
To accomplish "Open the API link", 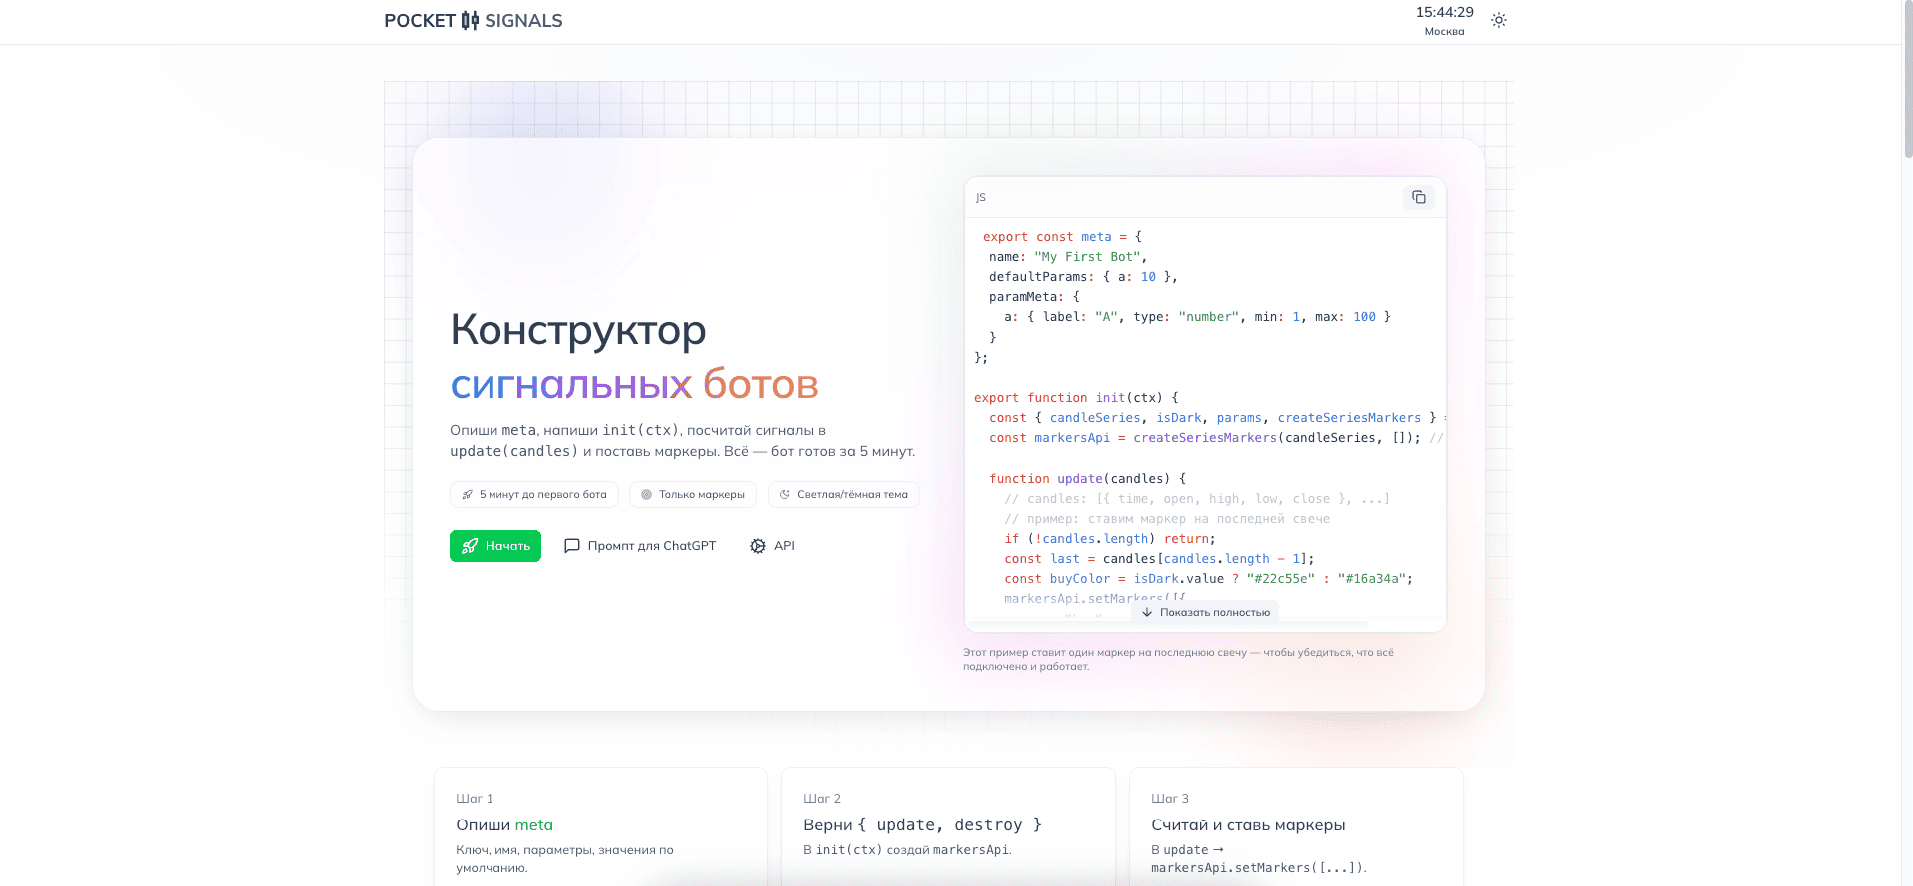I will click(772, 546).
